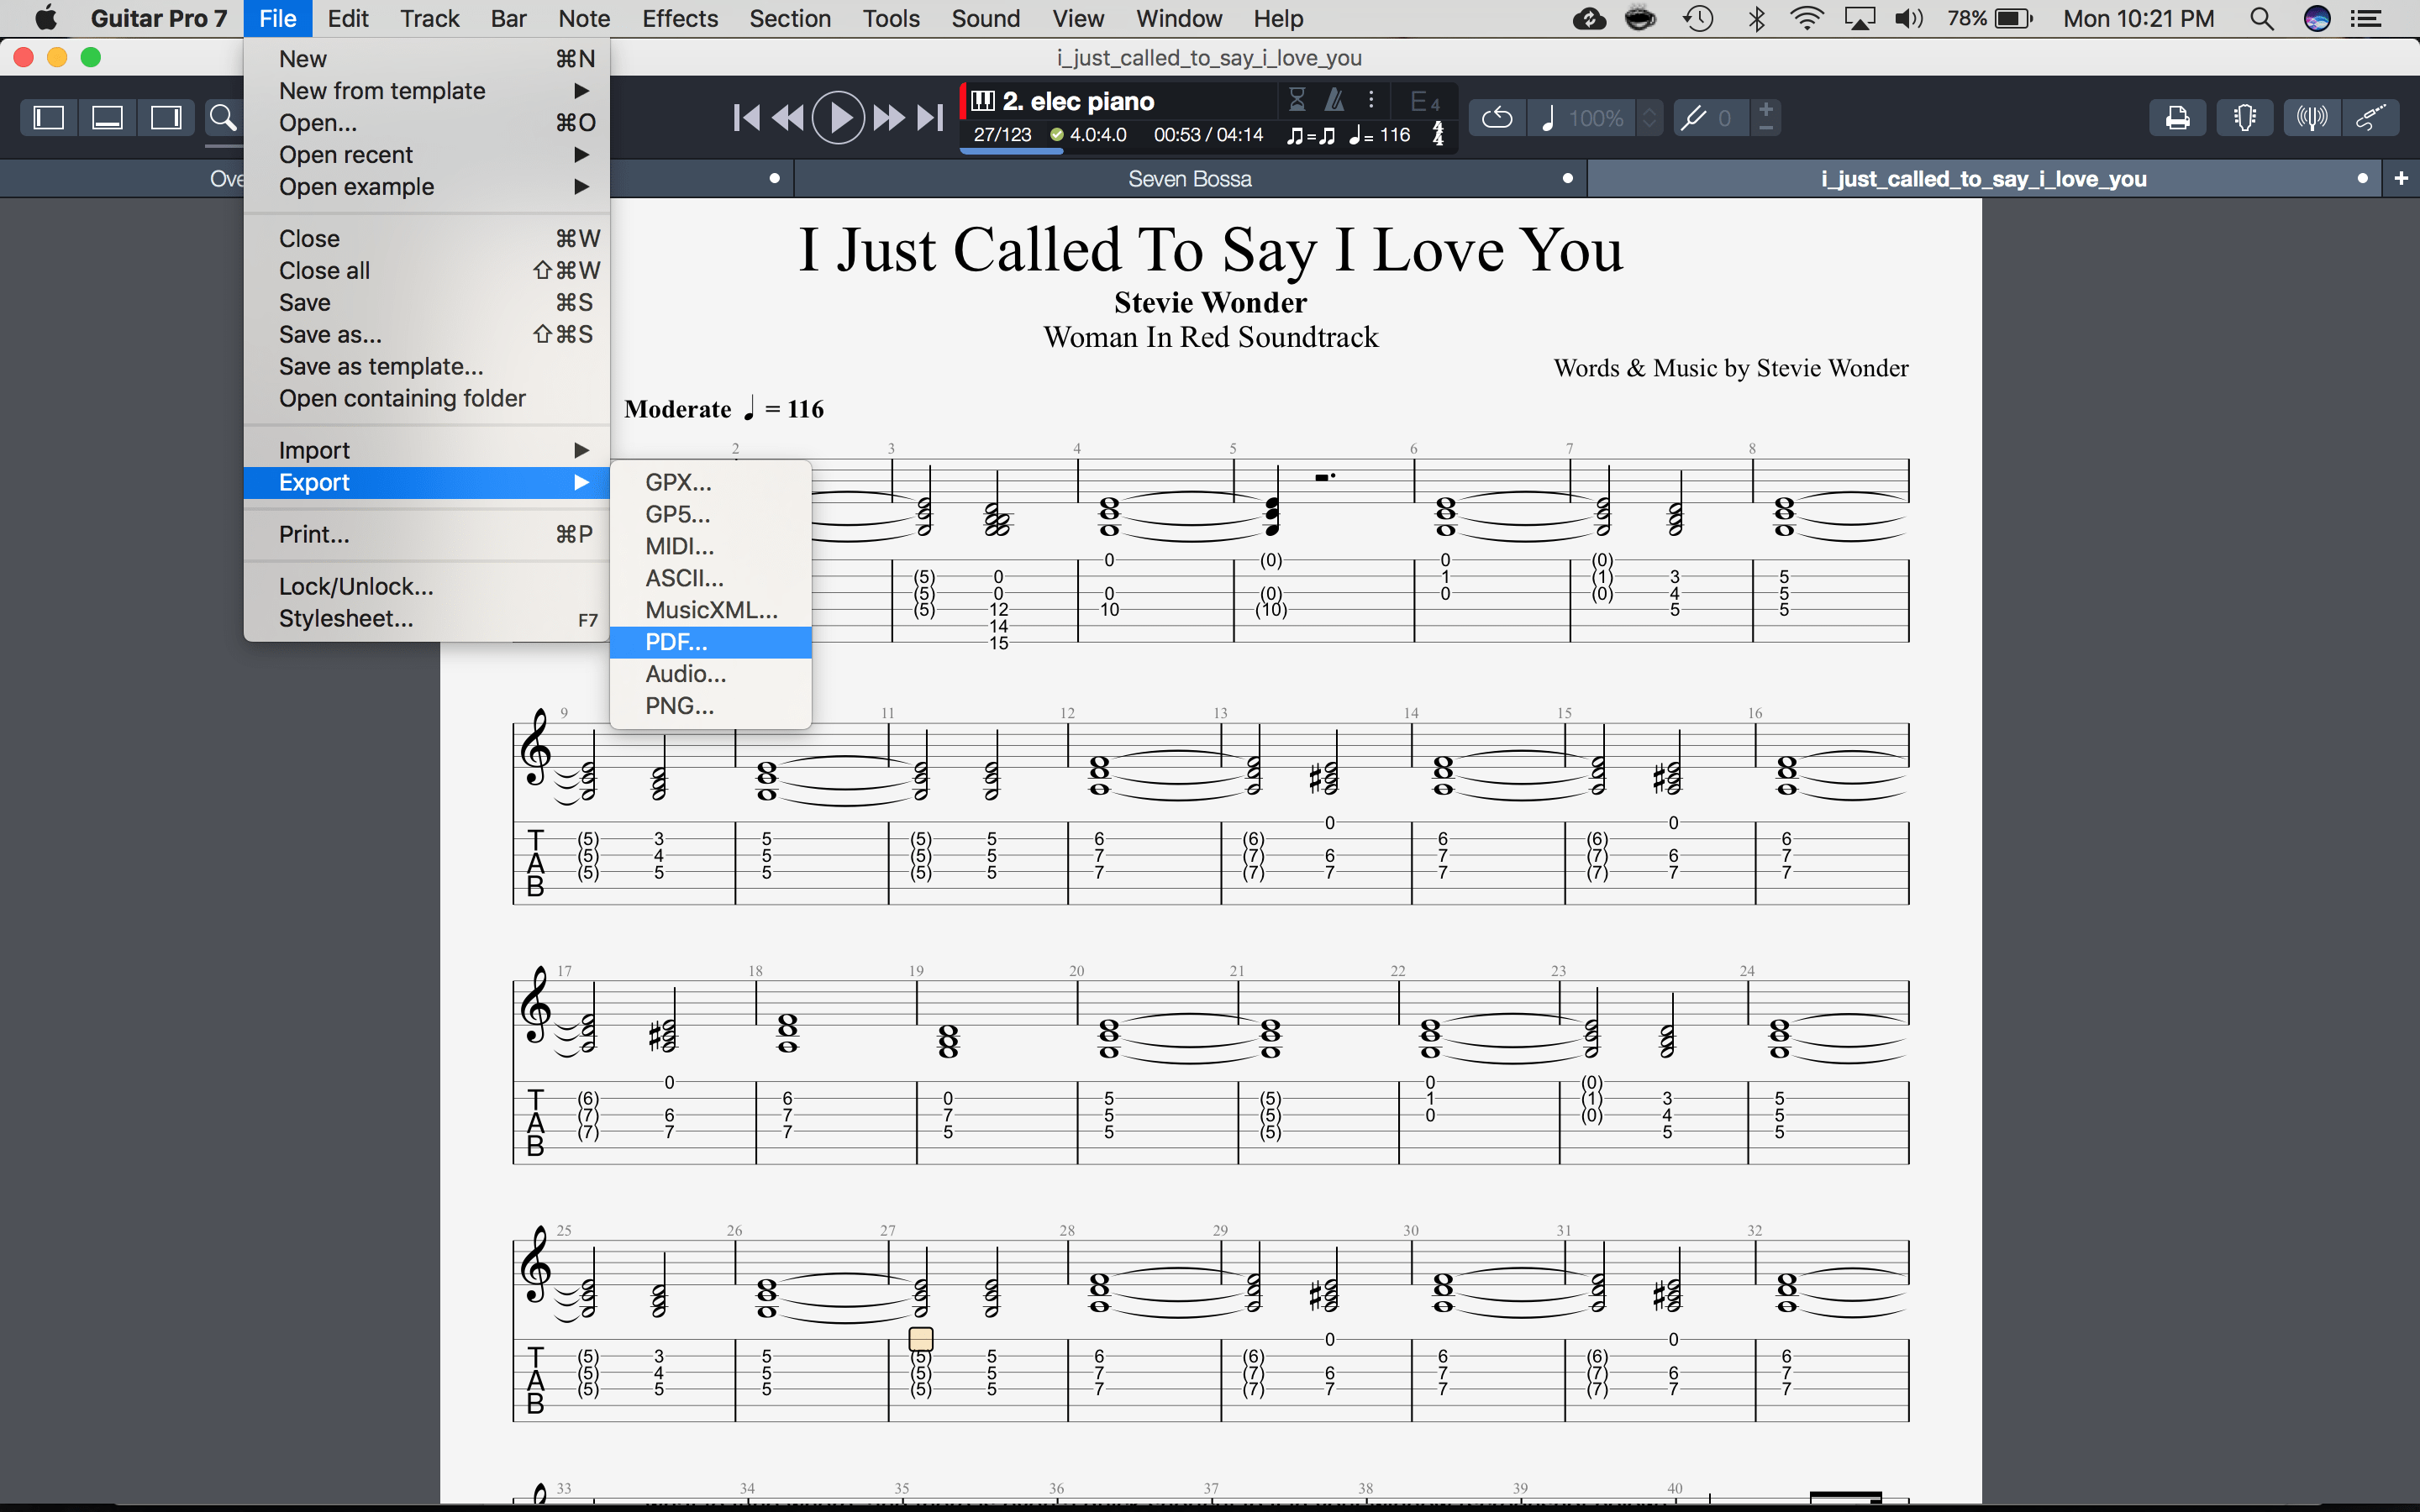Choose PDF... from Export submenu

[711, 642]
